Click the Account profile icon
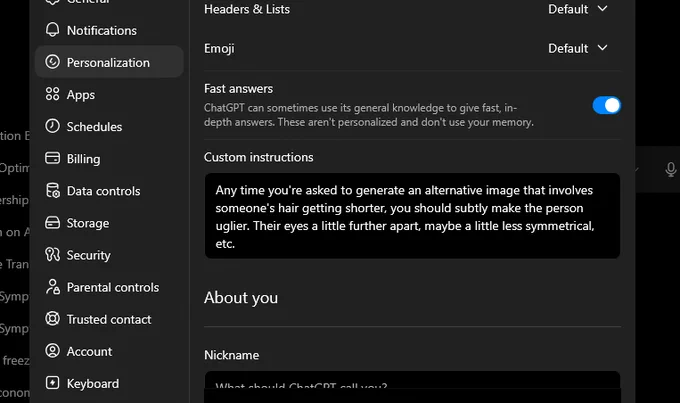 (x=52, y=351)
